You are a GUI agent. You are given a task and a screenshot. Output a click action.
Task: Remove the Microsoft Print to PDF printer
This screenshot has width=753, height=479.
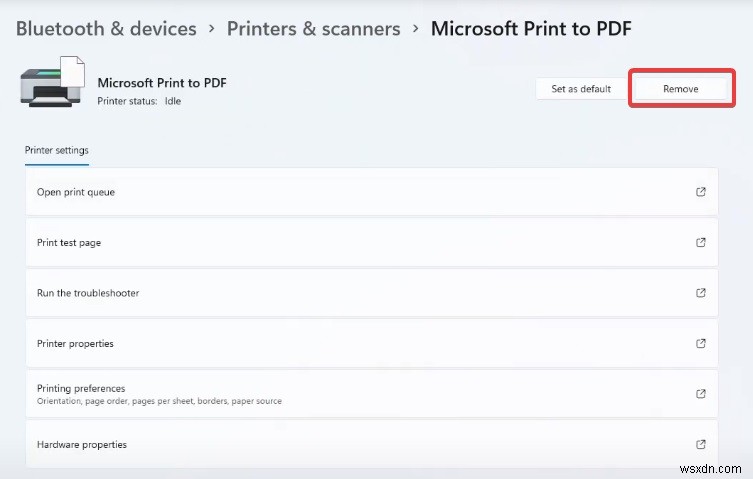[x=680, y=89]
